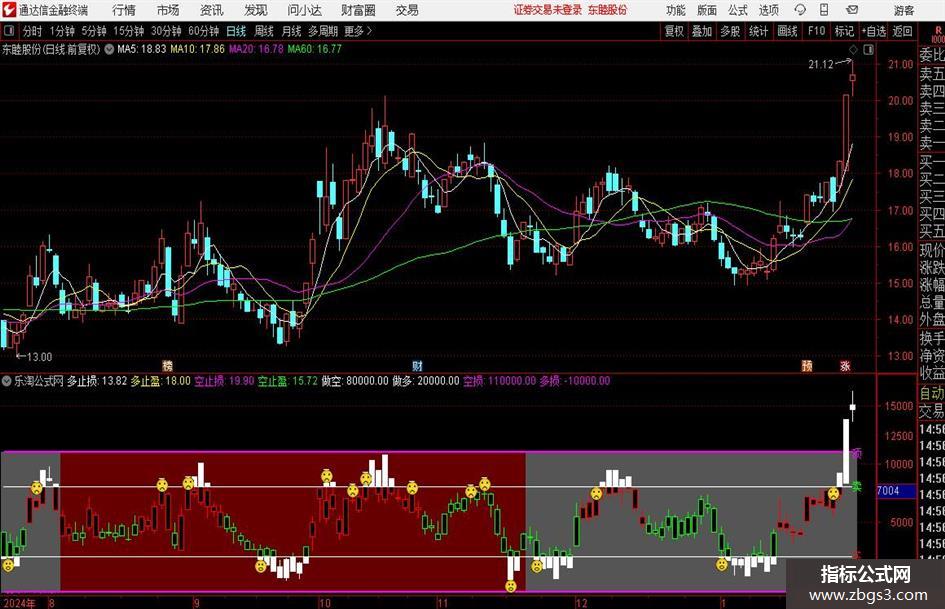Click the 标记 mark button

click(x=844, y=31)
